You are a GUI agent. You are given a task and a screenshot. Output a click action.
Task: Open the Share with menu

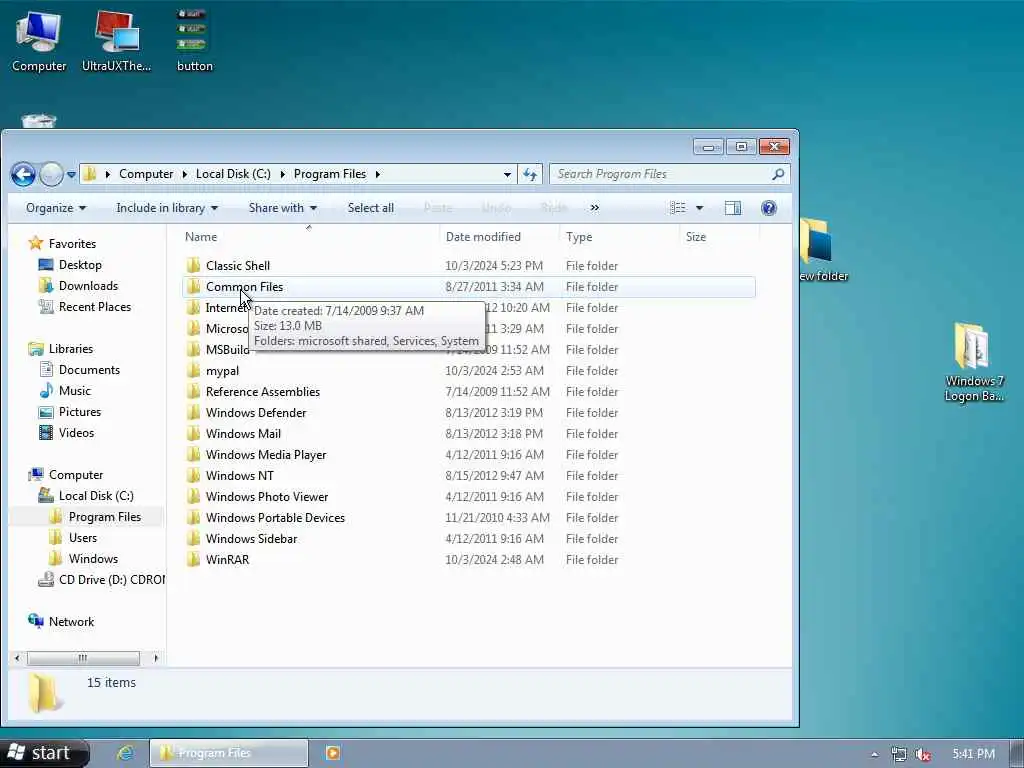tap(282, 208)
